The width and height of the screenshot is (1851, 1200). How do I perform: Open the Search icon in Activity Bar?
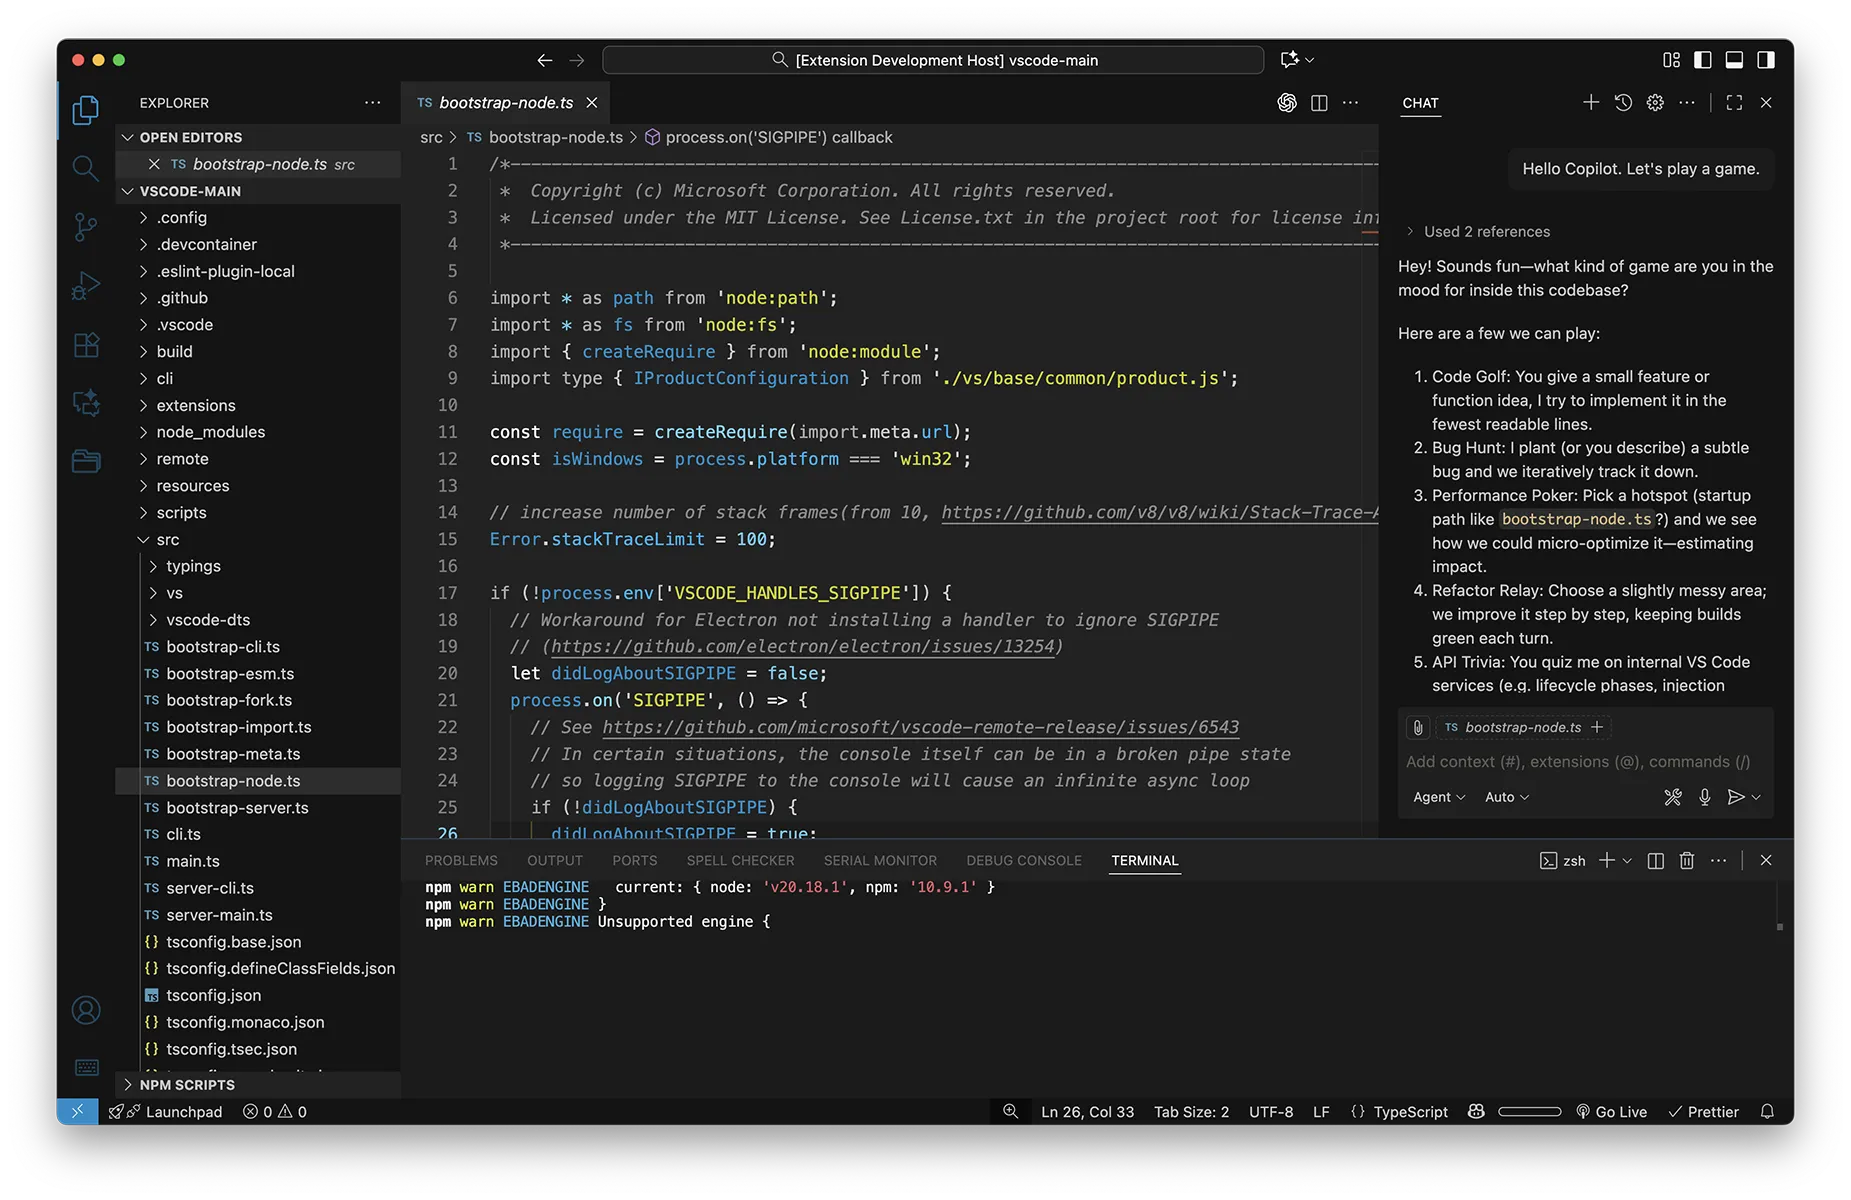(85, 168)
